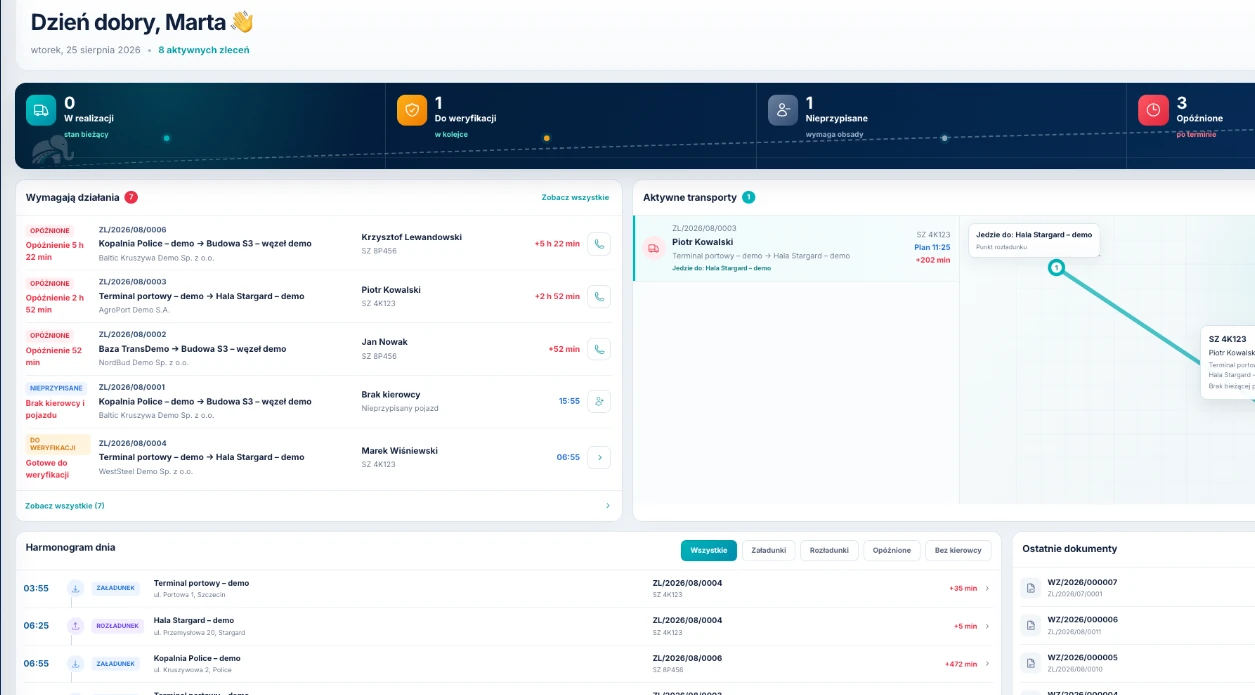
Task: Open document WZ/2026/000007 in Ostatnie dokumenty
Action: [1082, 582]
